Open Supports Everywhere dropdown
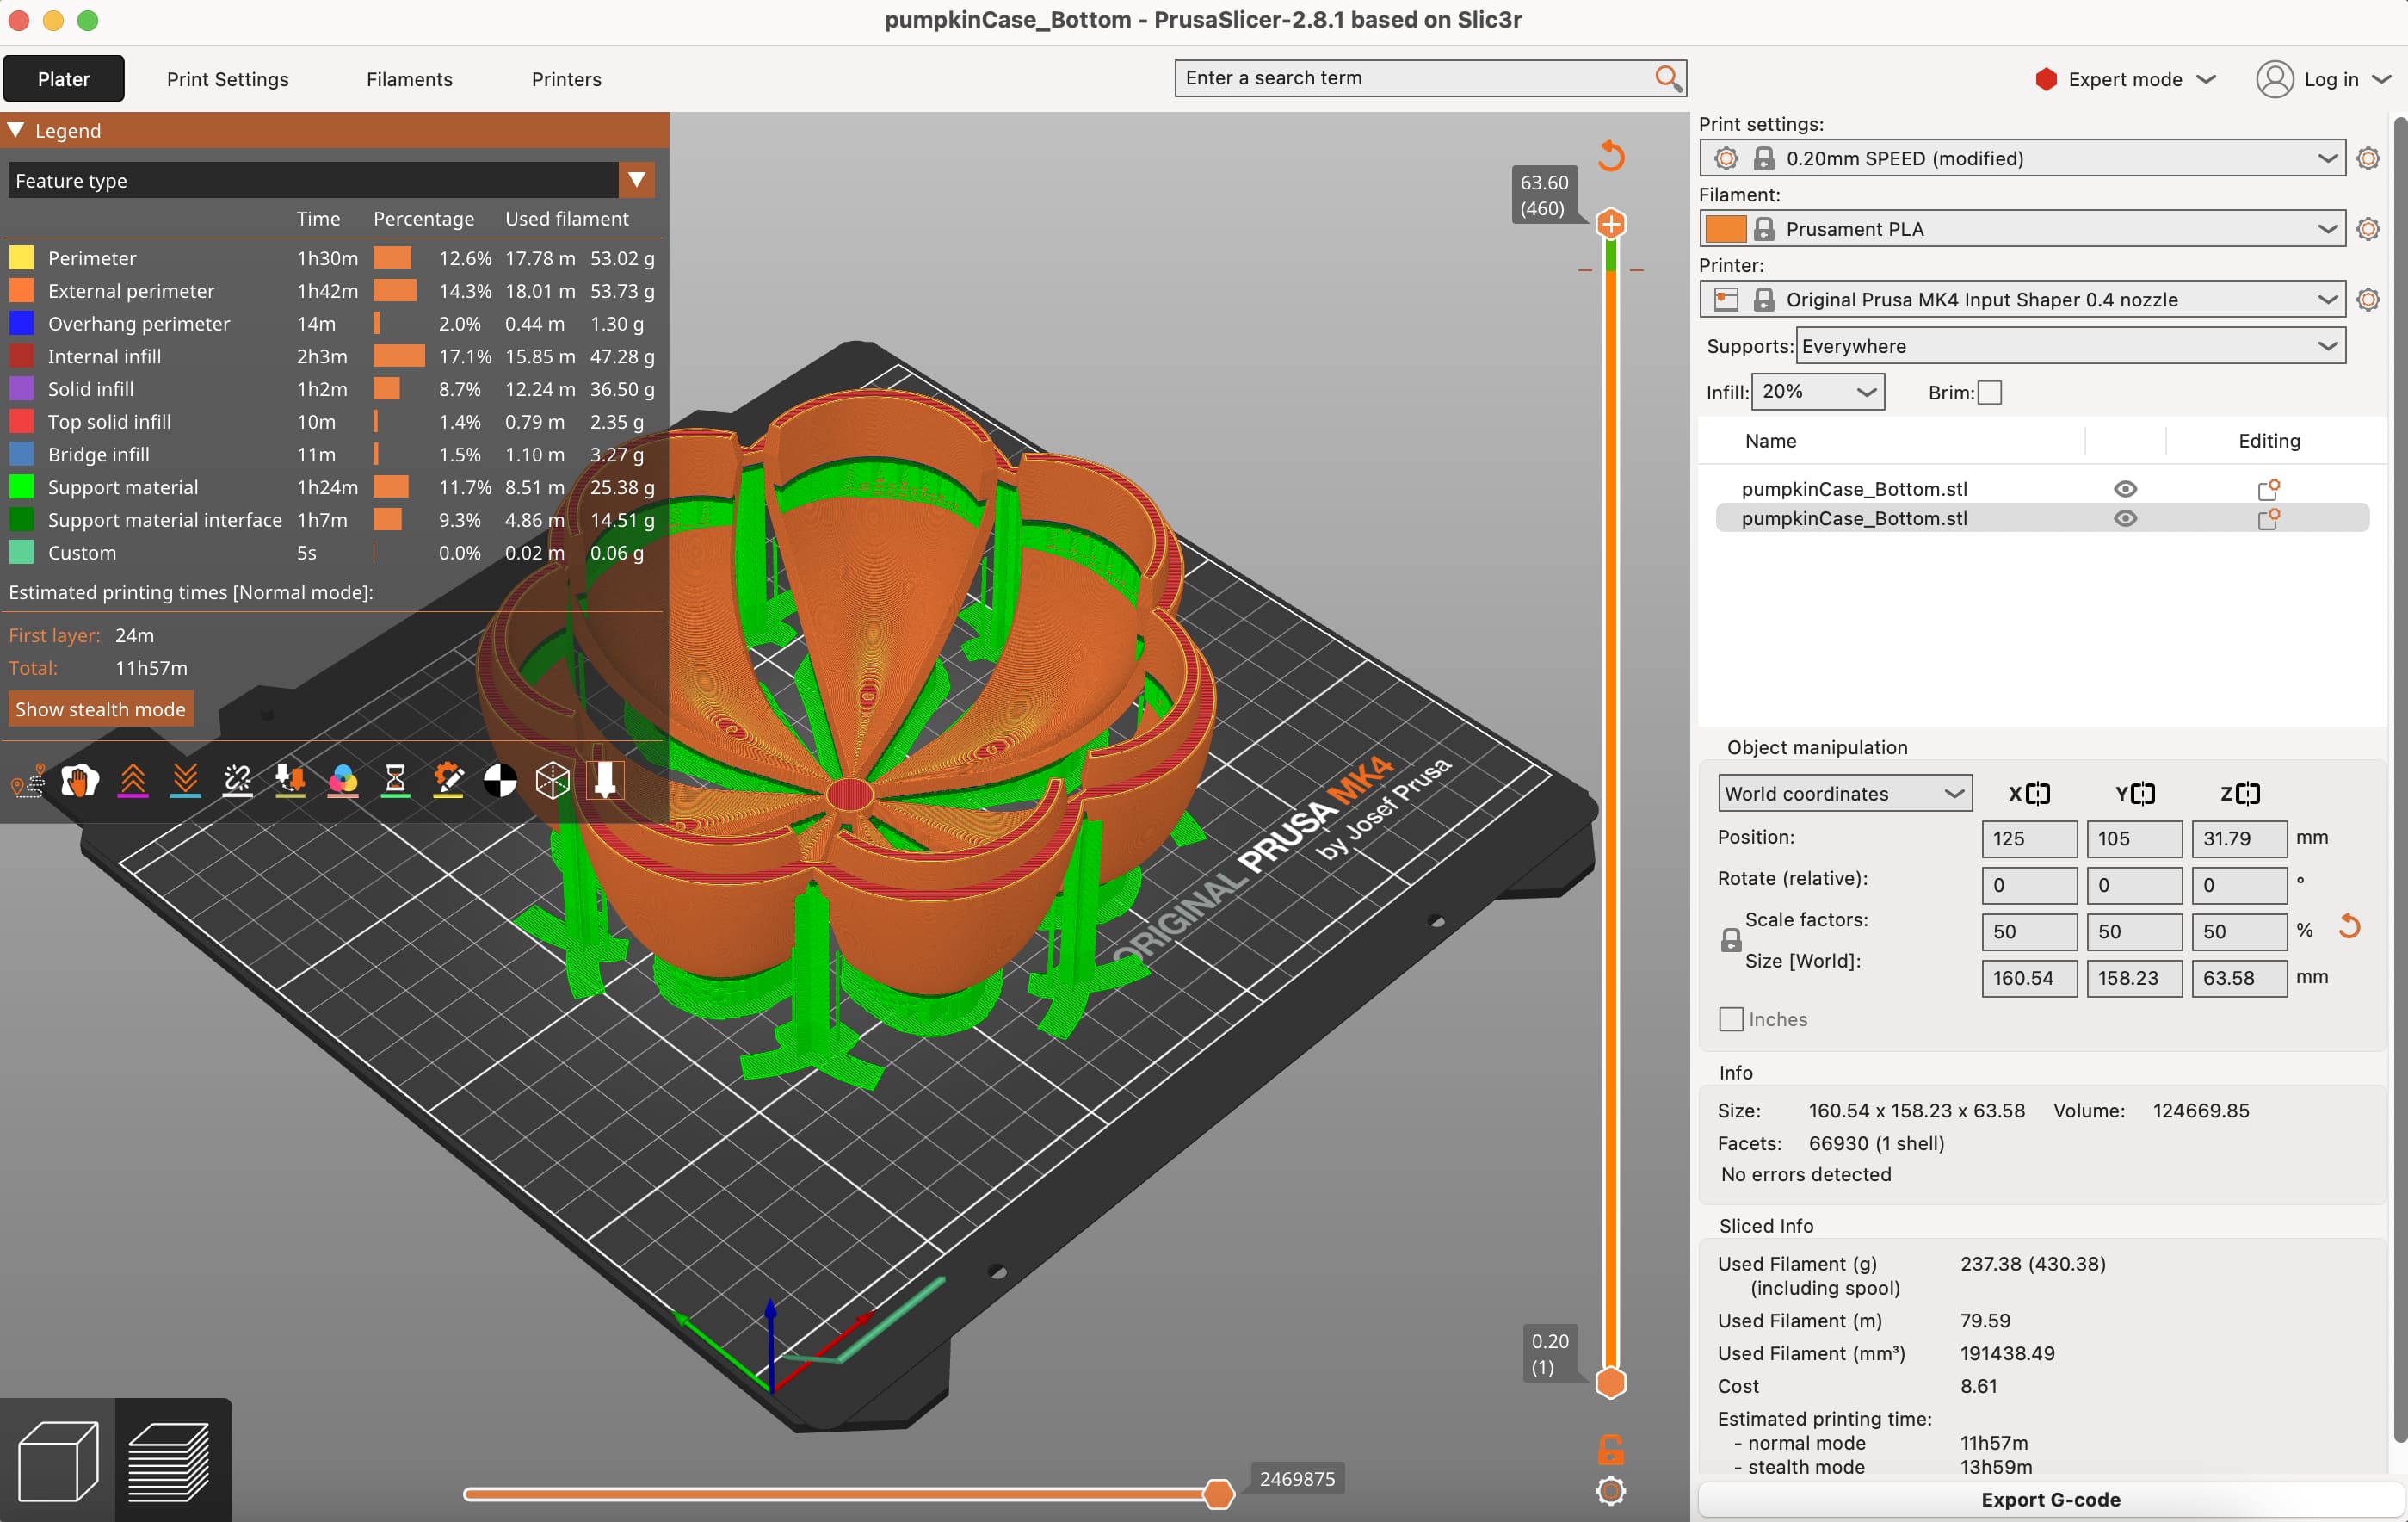 tap(2070, 346)
